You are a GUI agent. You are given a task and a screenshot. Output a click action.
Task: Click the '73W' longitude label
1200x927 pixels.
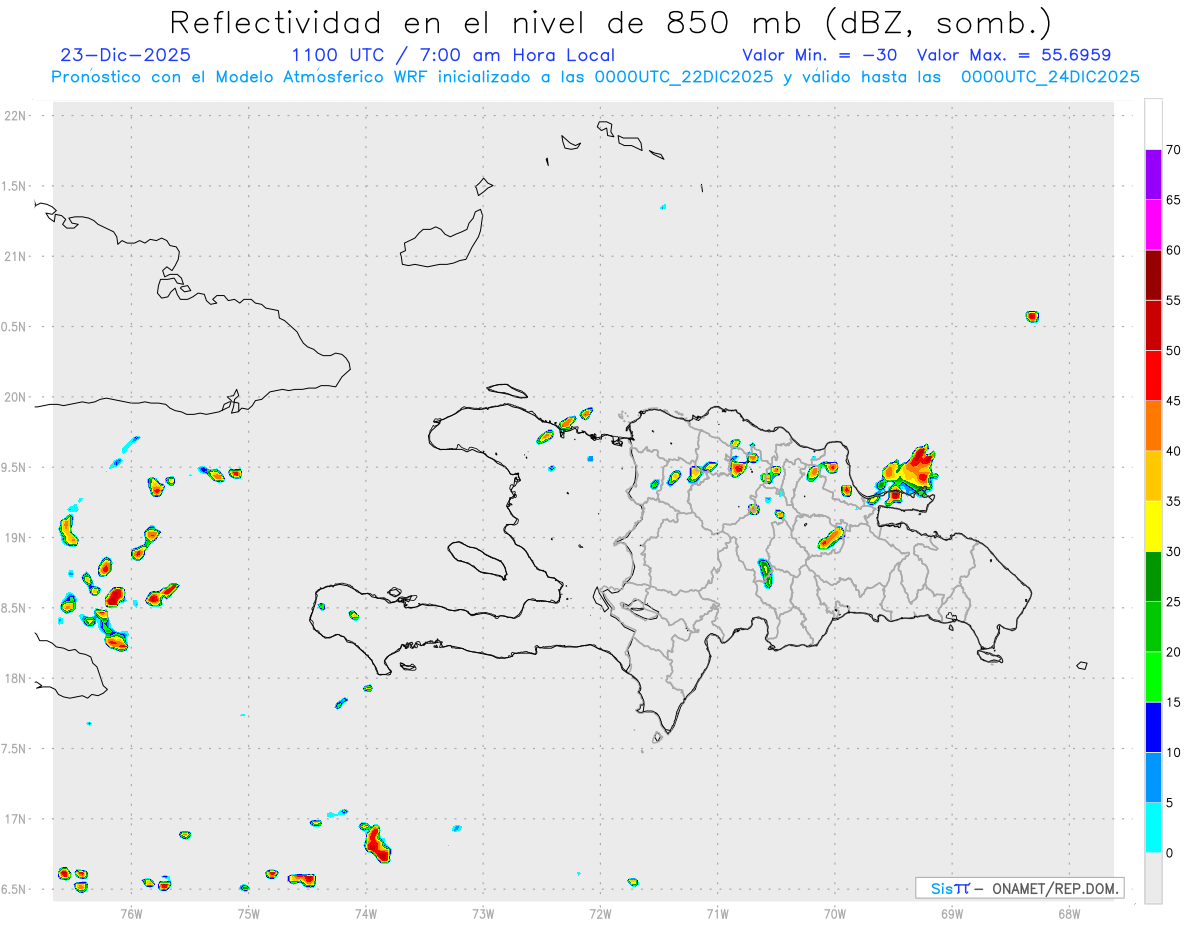point(483,913)
